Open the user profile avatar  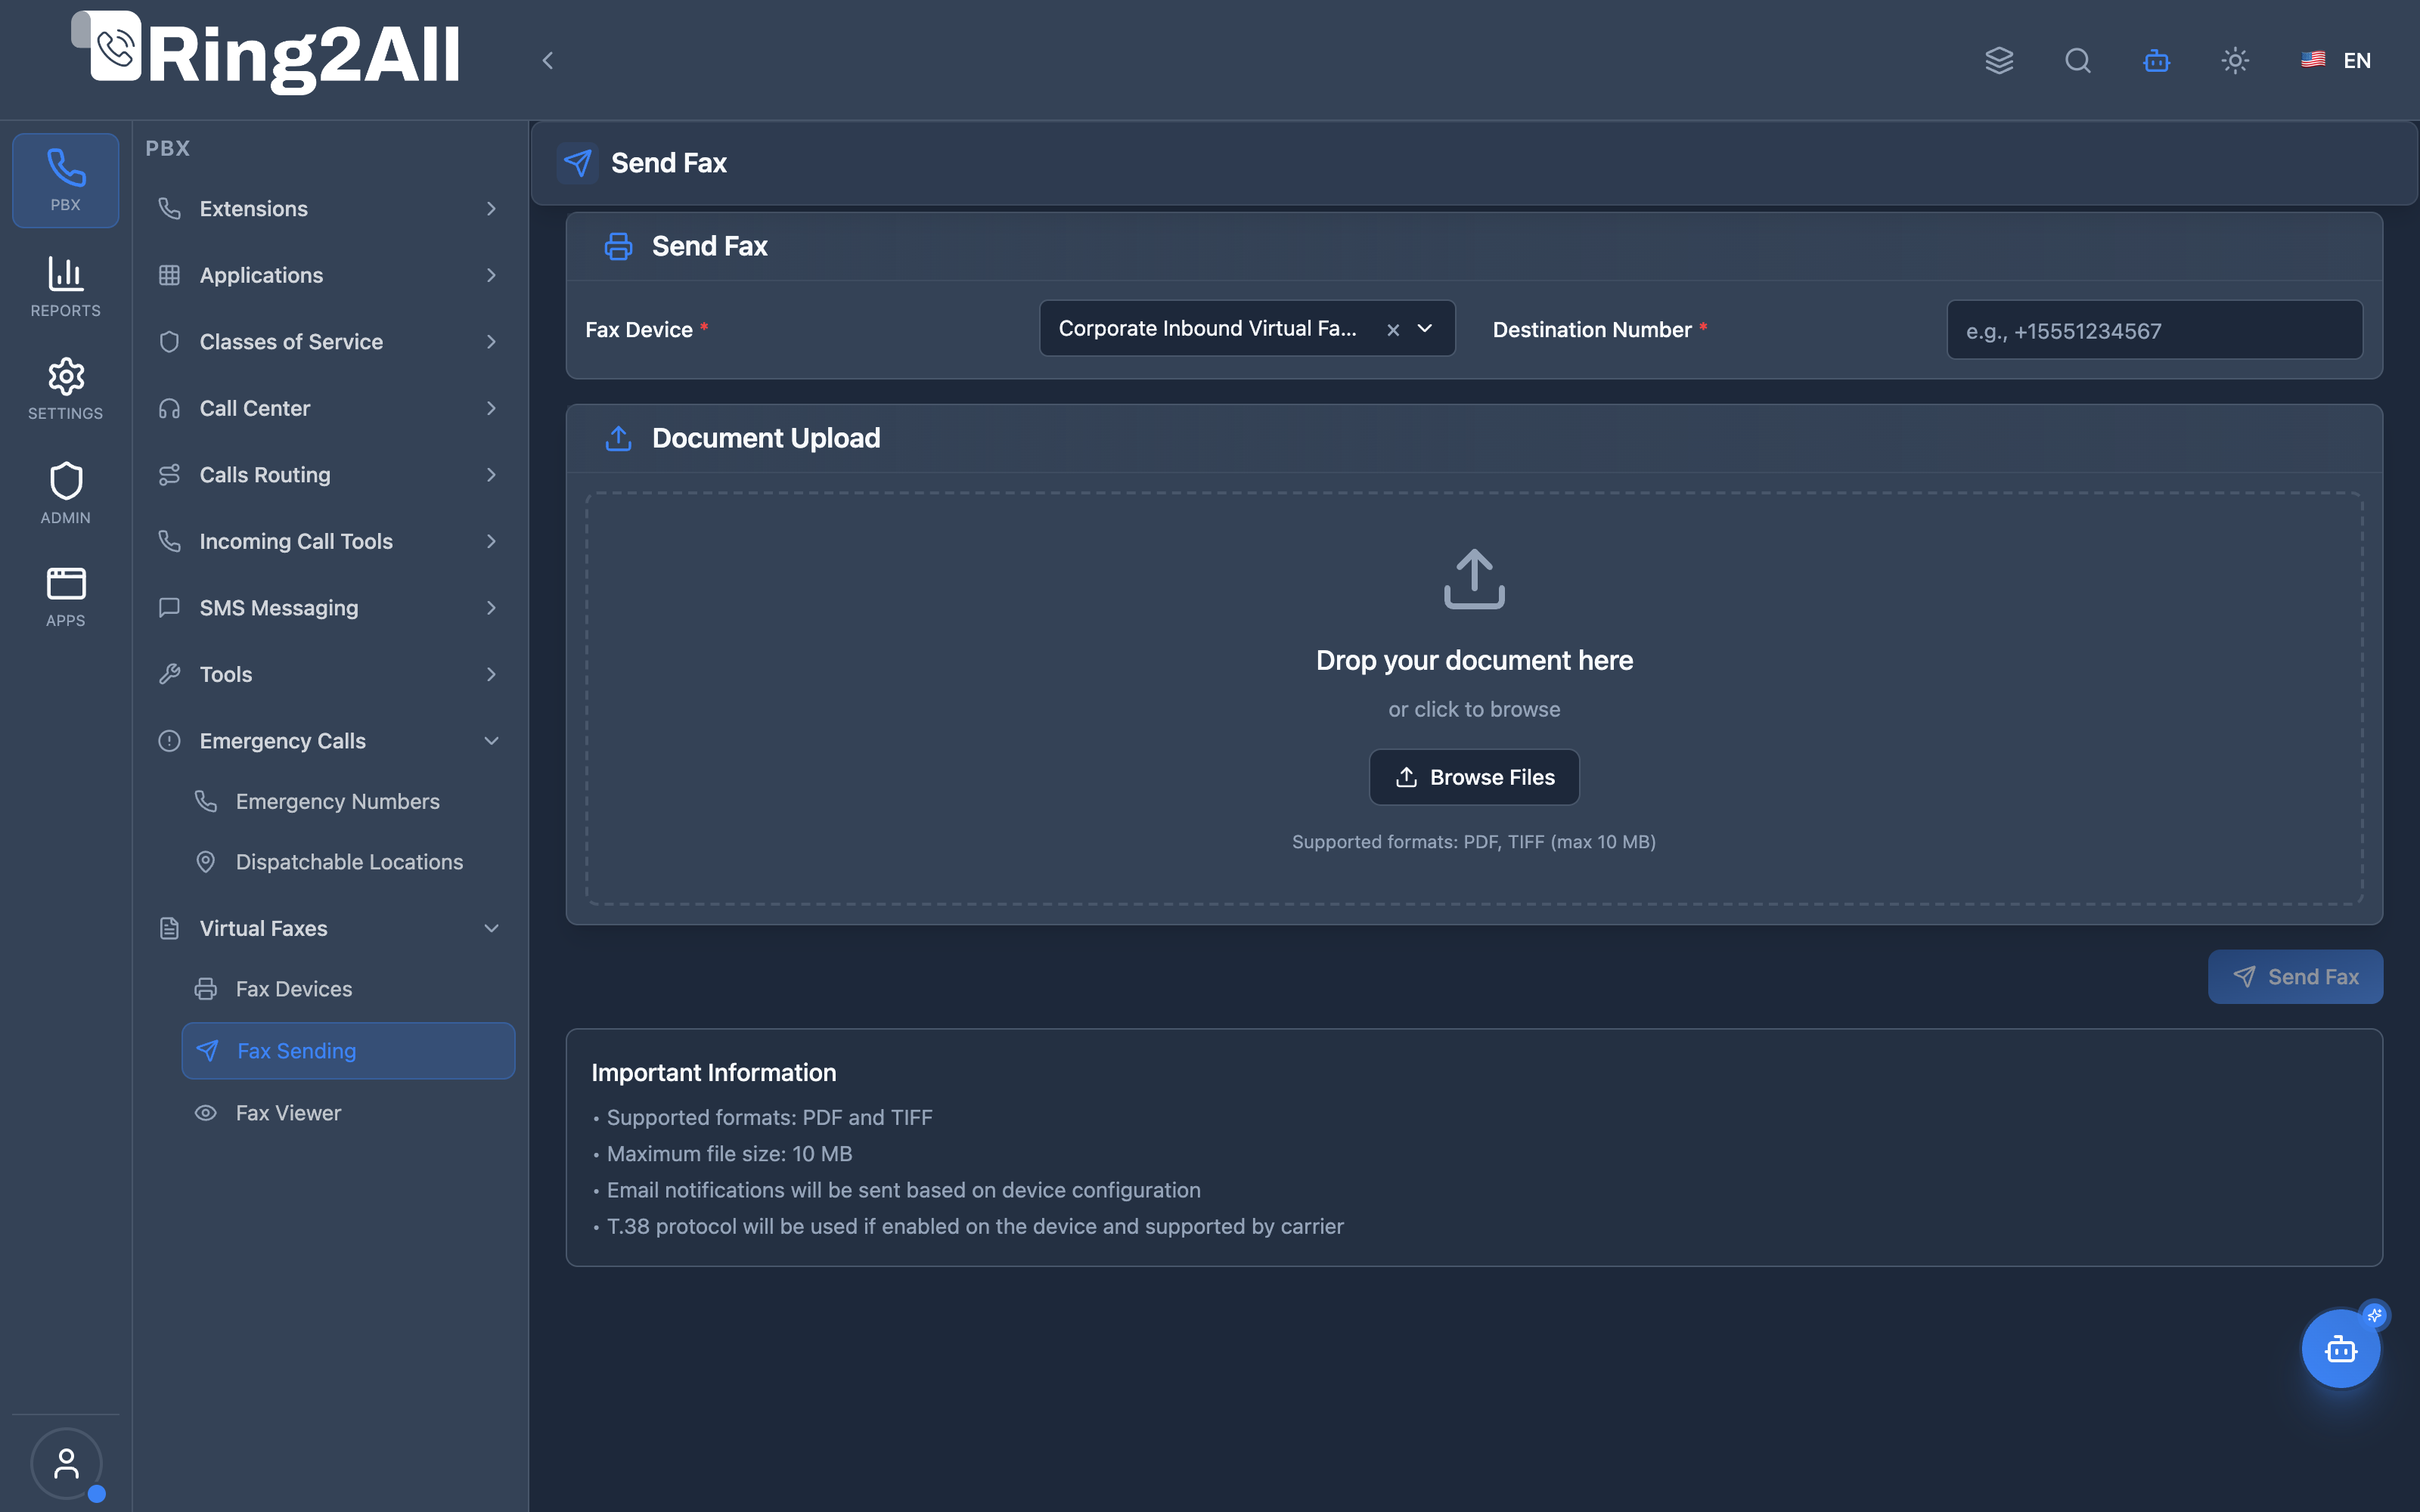click(66, 1463)
